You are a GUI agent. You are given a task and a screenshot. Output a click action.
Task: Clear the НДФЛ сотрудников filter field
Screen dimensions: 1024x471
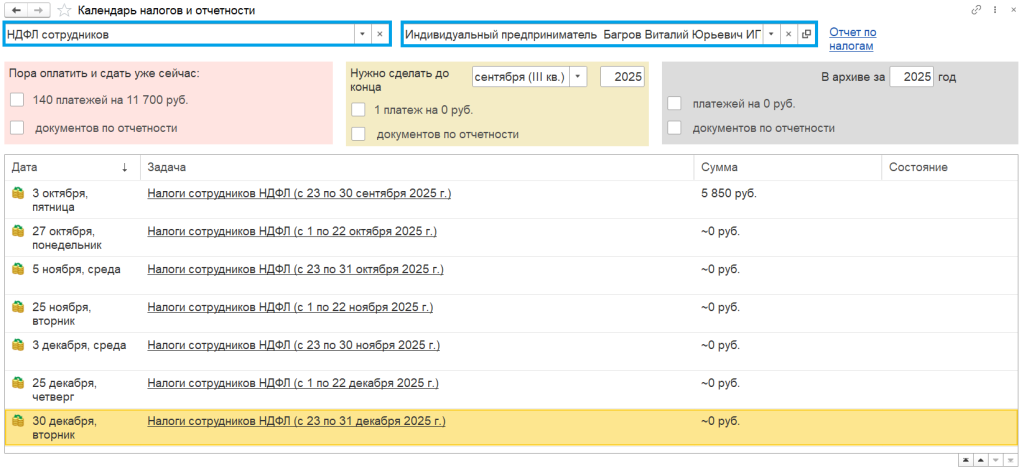[x=379, y=34]
